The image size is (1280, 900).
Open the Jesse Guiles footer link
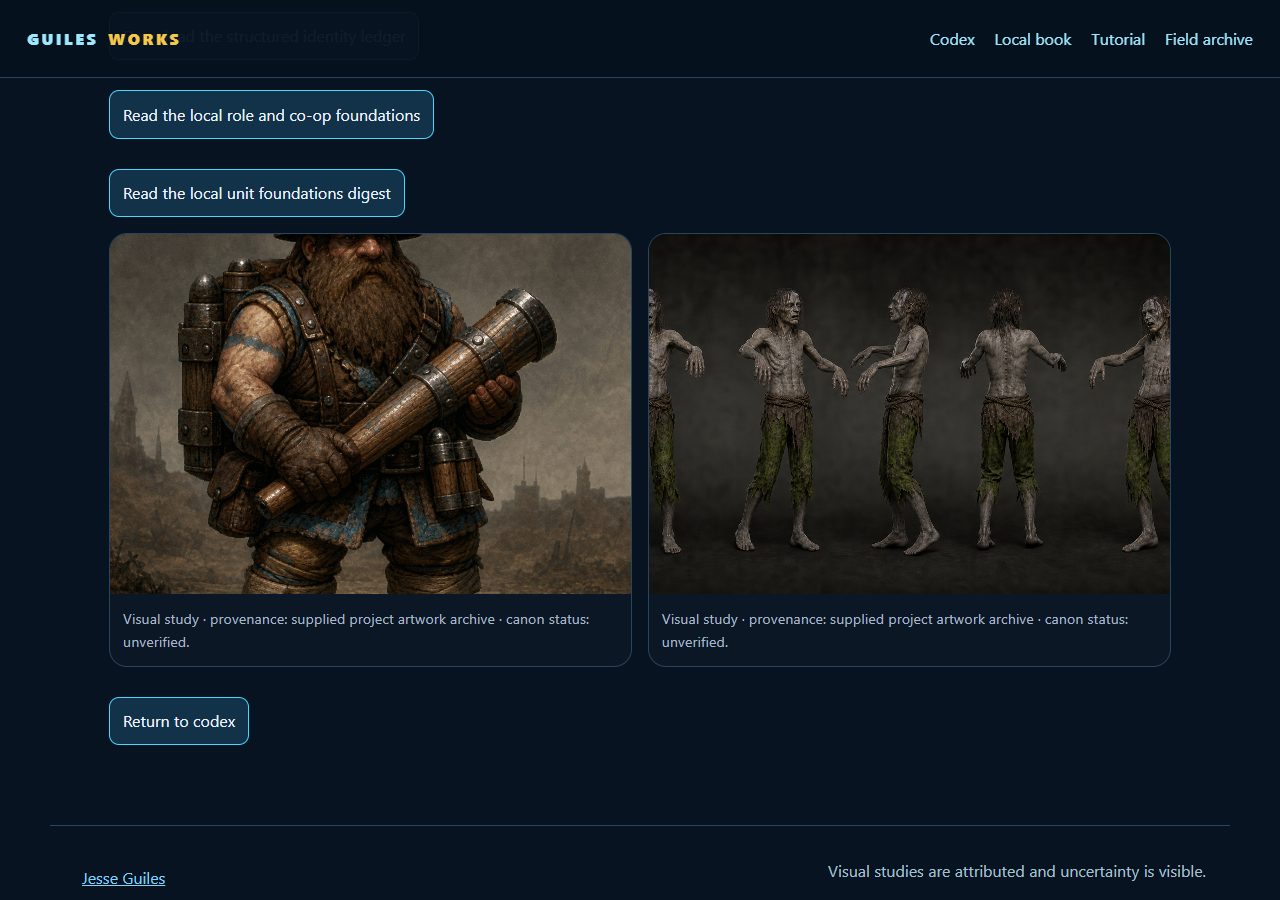(x=124, y=879)
